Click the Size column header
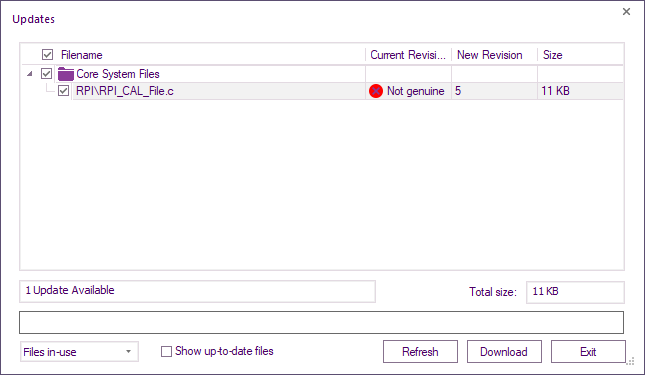Image resolution: width=645 pixels, height=375 pixels. pyautogui.click(x=552, y=55)
